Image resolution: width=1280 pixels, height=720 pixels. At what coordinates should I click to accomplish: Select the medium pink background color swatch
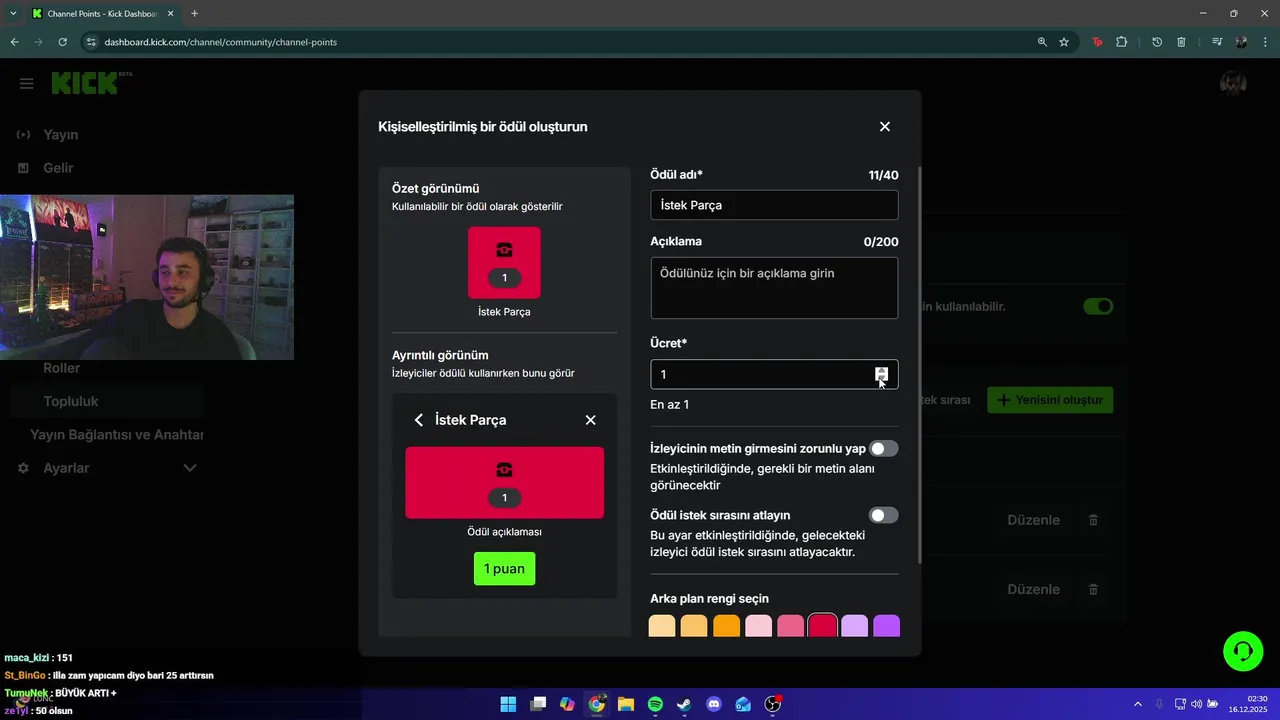click(790, 626)
